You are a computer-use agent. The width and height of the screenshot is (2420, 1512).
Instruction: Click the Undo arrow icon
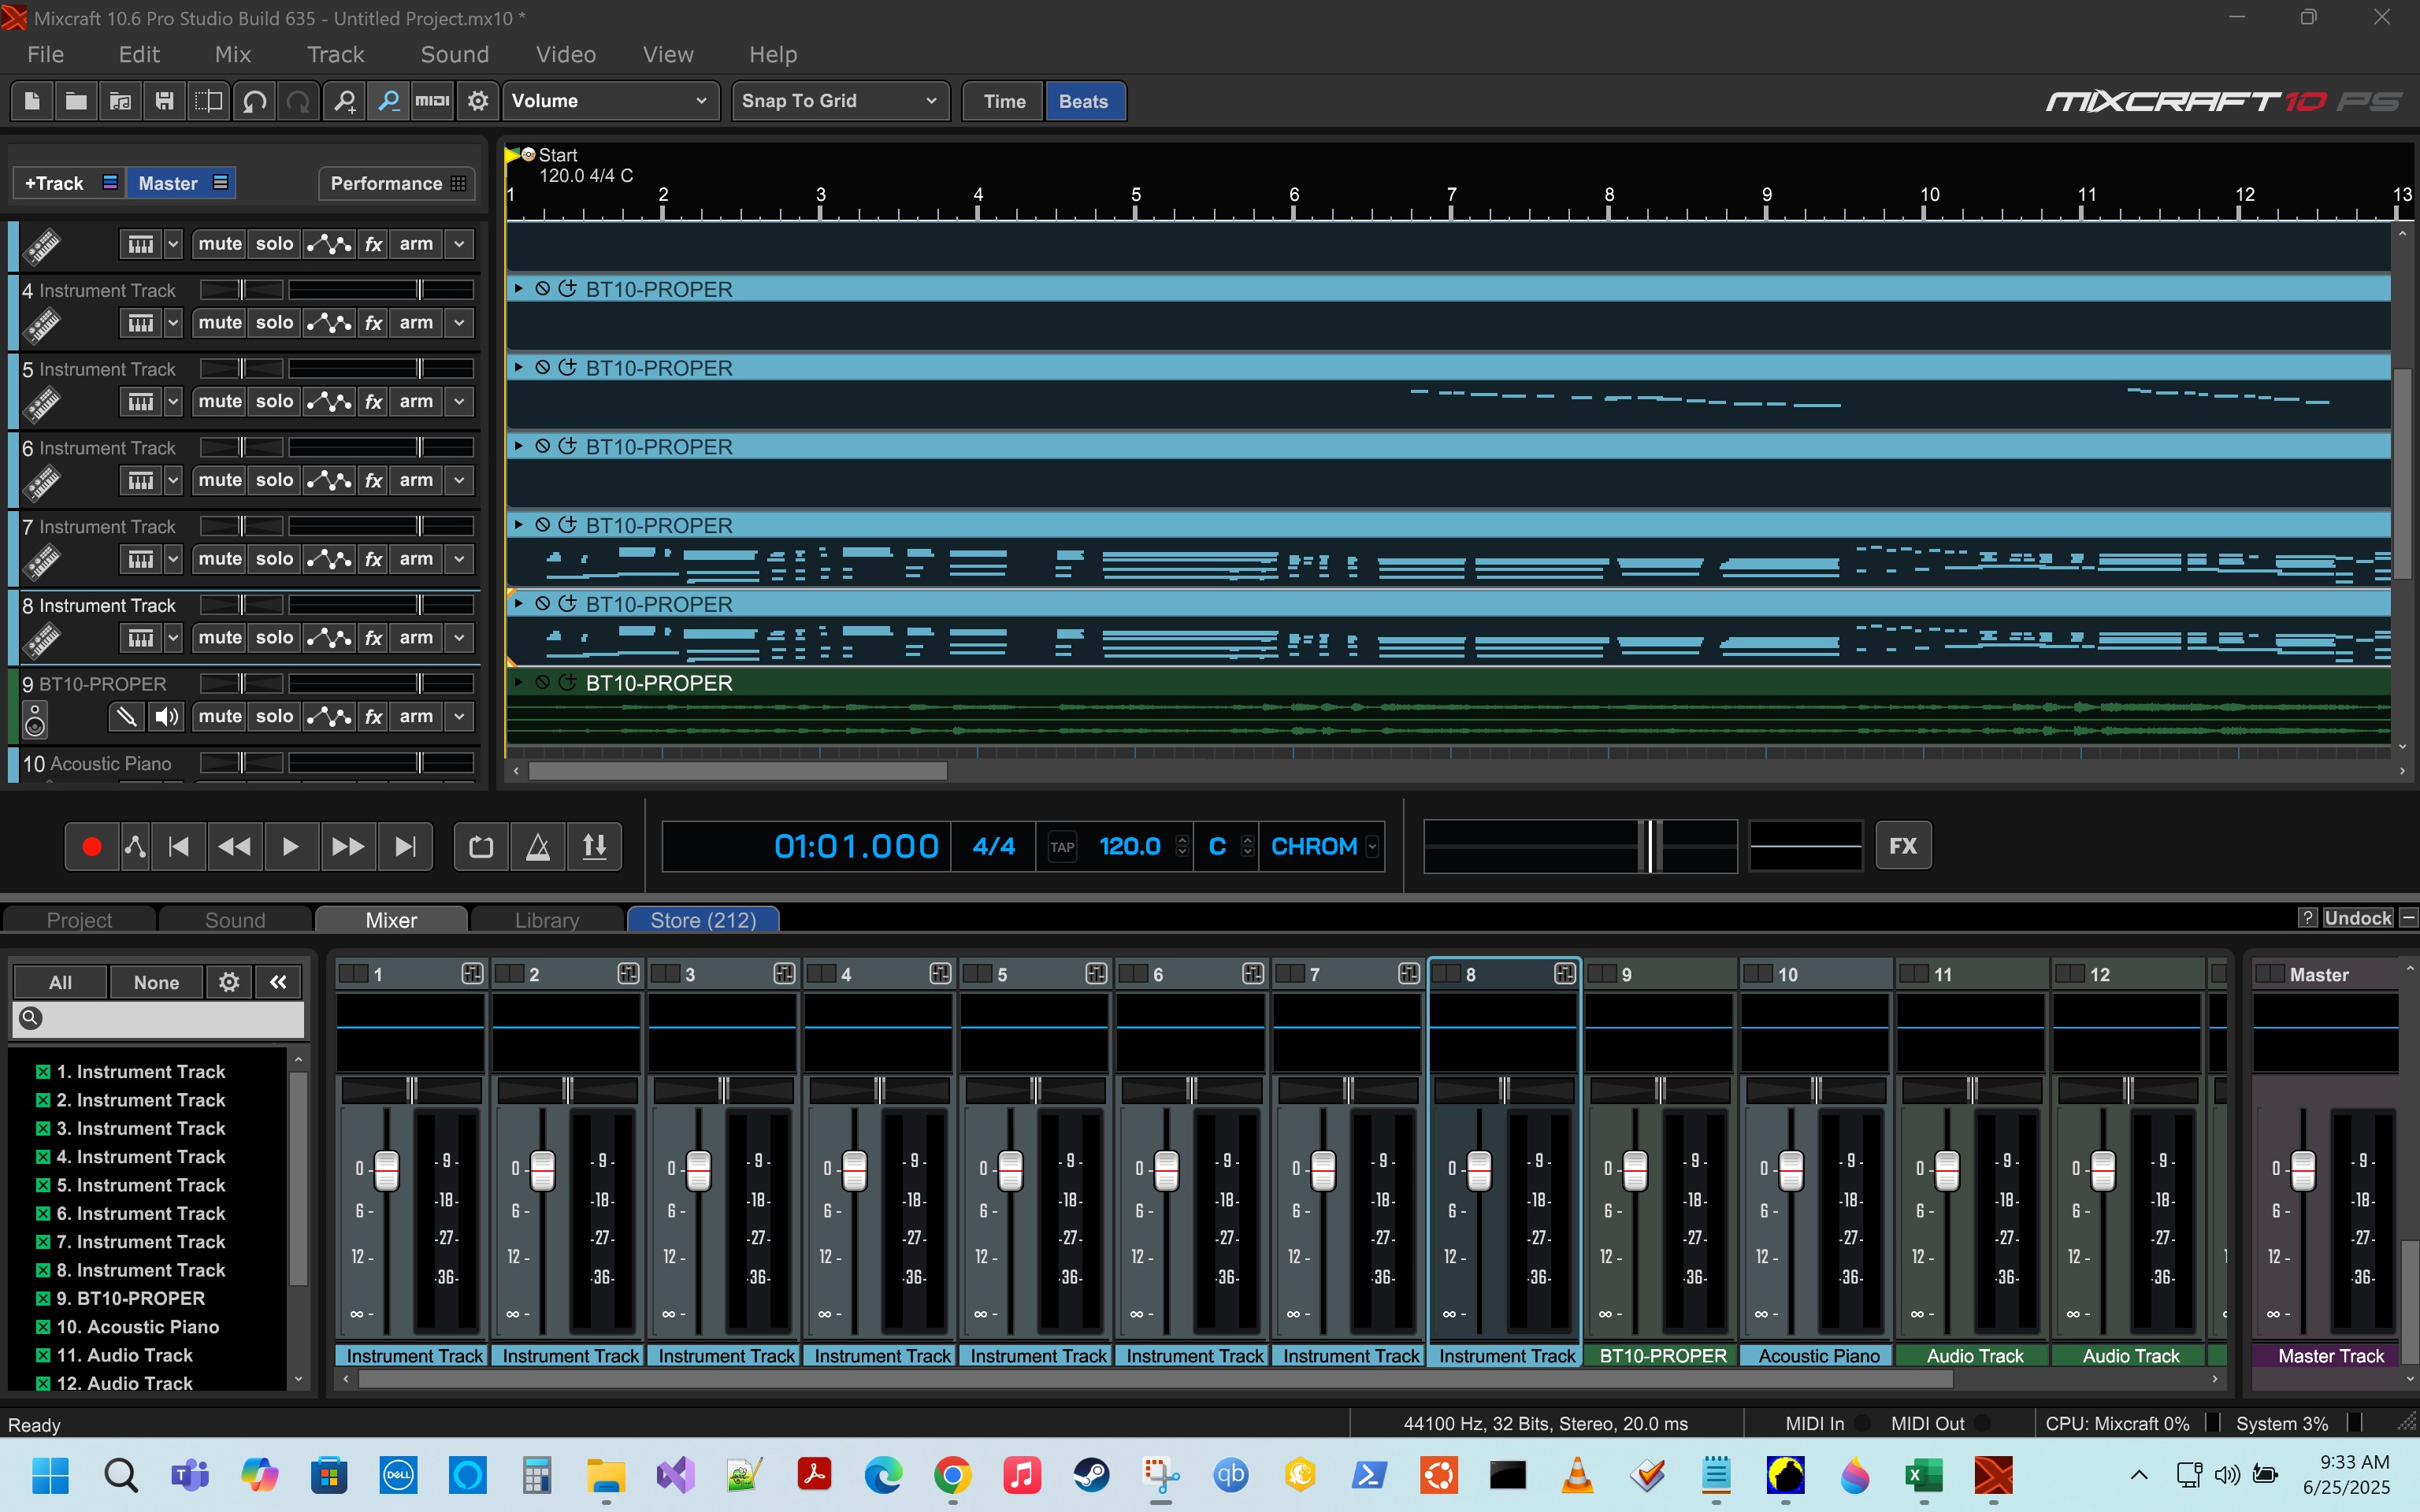coord(254,101)
